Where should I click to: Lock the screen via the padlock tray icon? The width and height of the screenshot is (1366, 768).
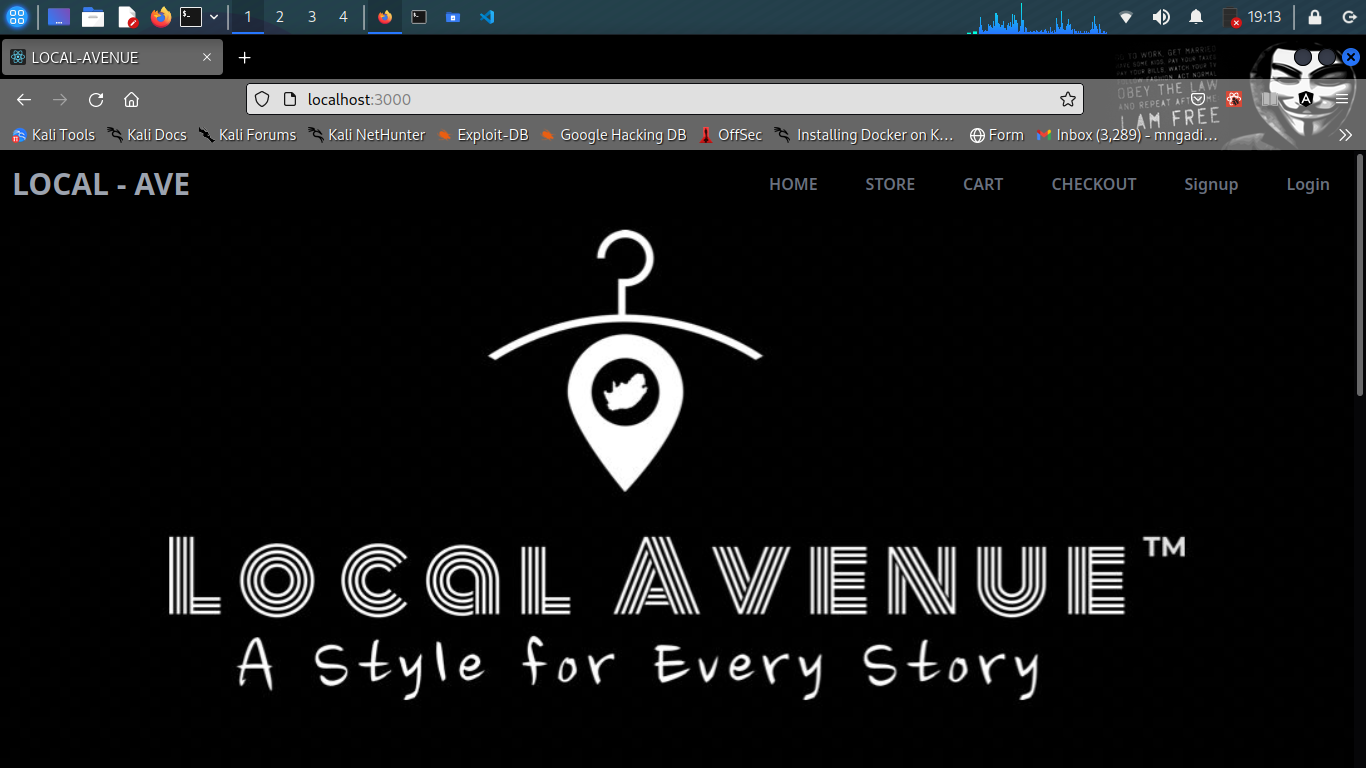point(1314,16)
